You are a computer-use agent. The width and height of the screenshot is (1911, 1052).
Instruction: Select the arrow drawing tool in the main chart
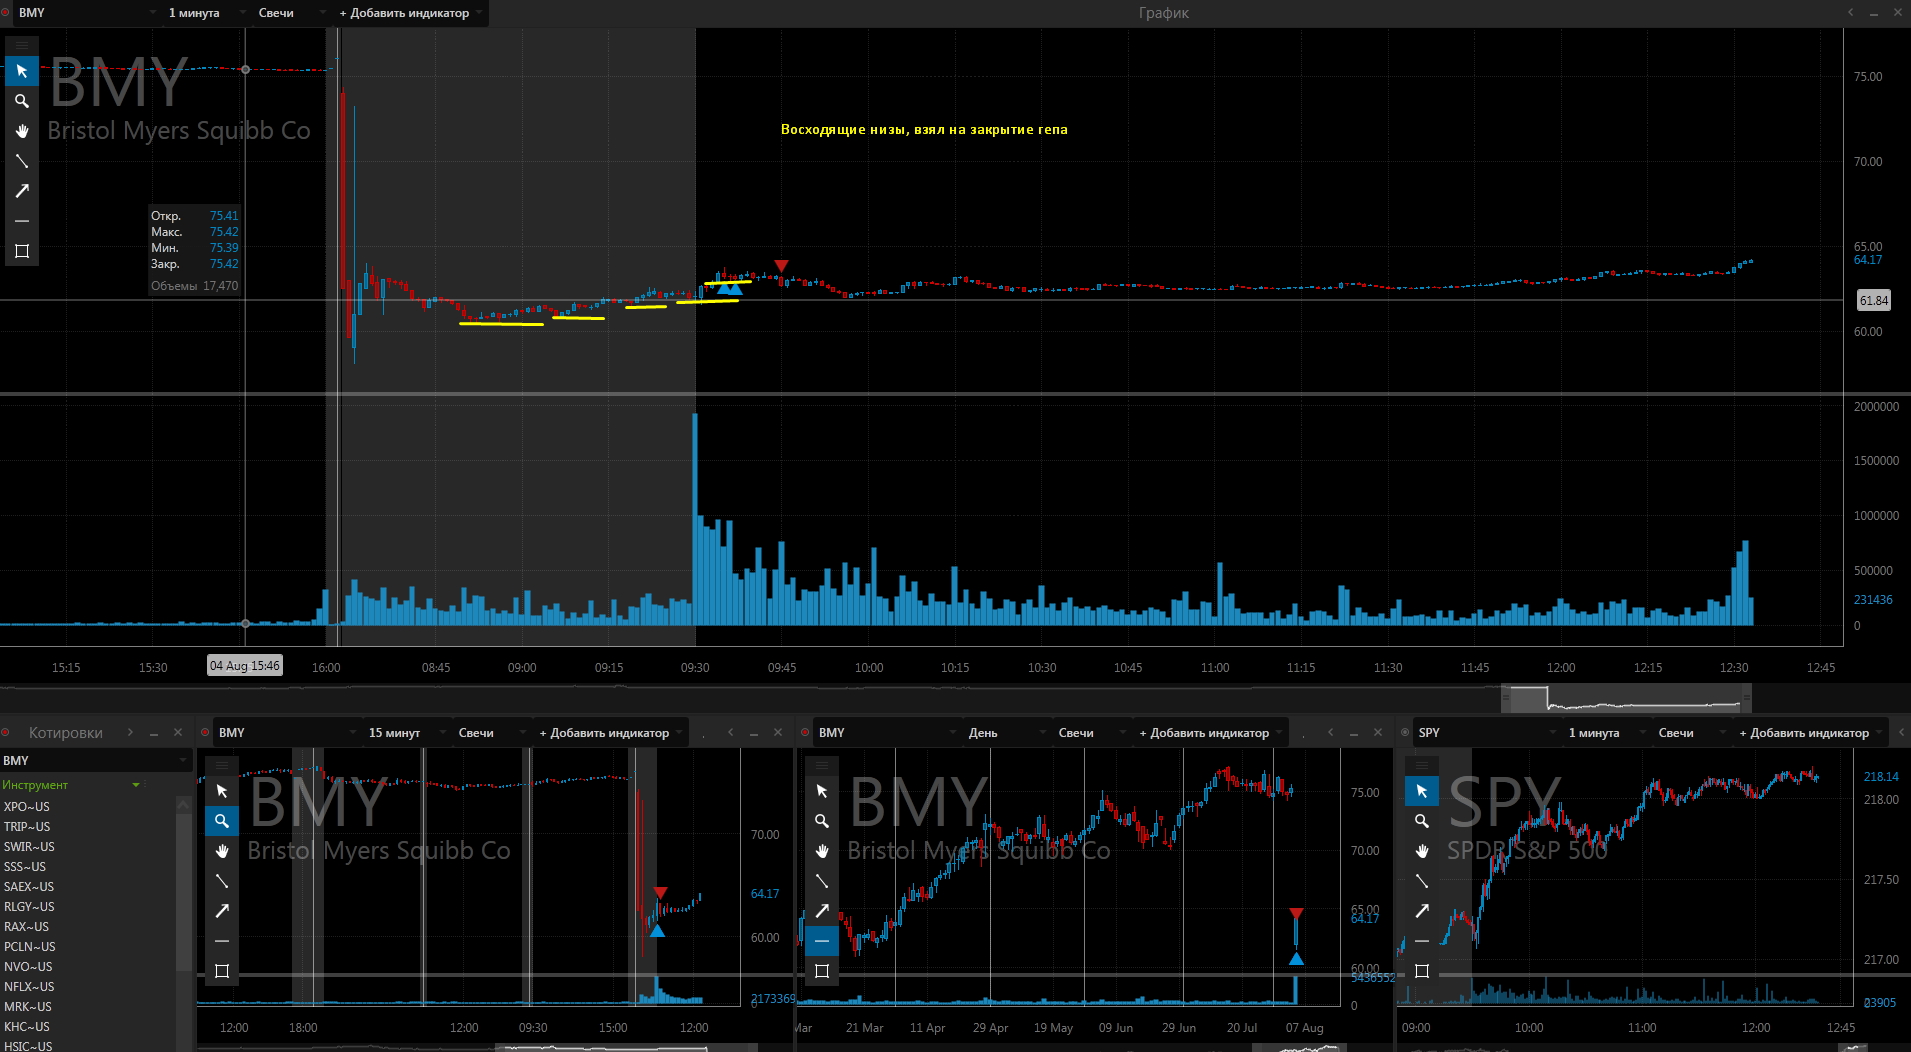22,191
